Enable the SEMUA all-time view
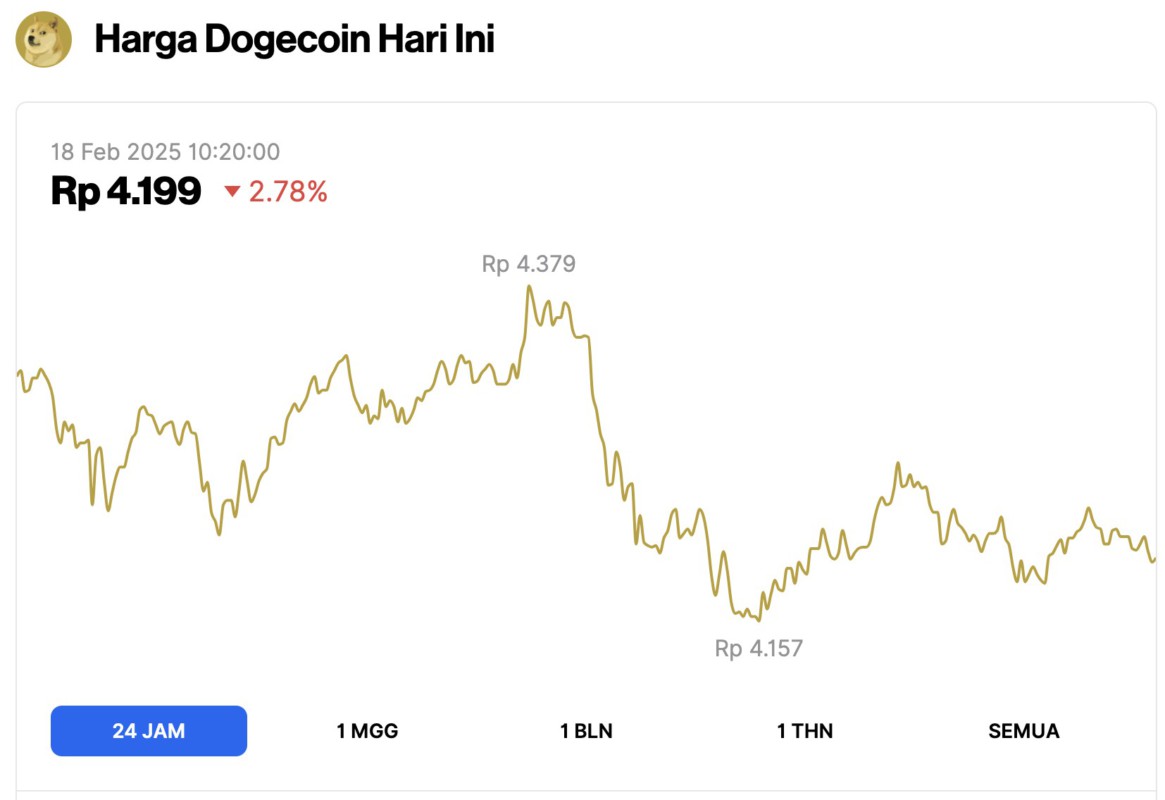The image size is (1165, 800). click(x=1022, y=731)
